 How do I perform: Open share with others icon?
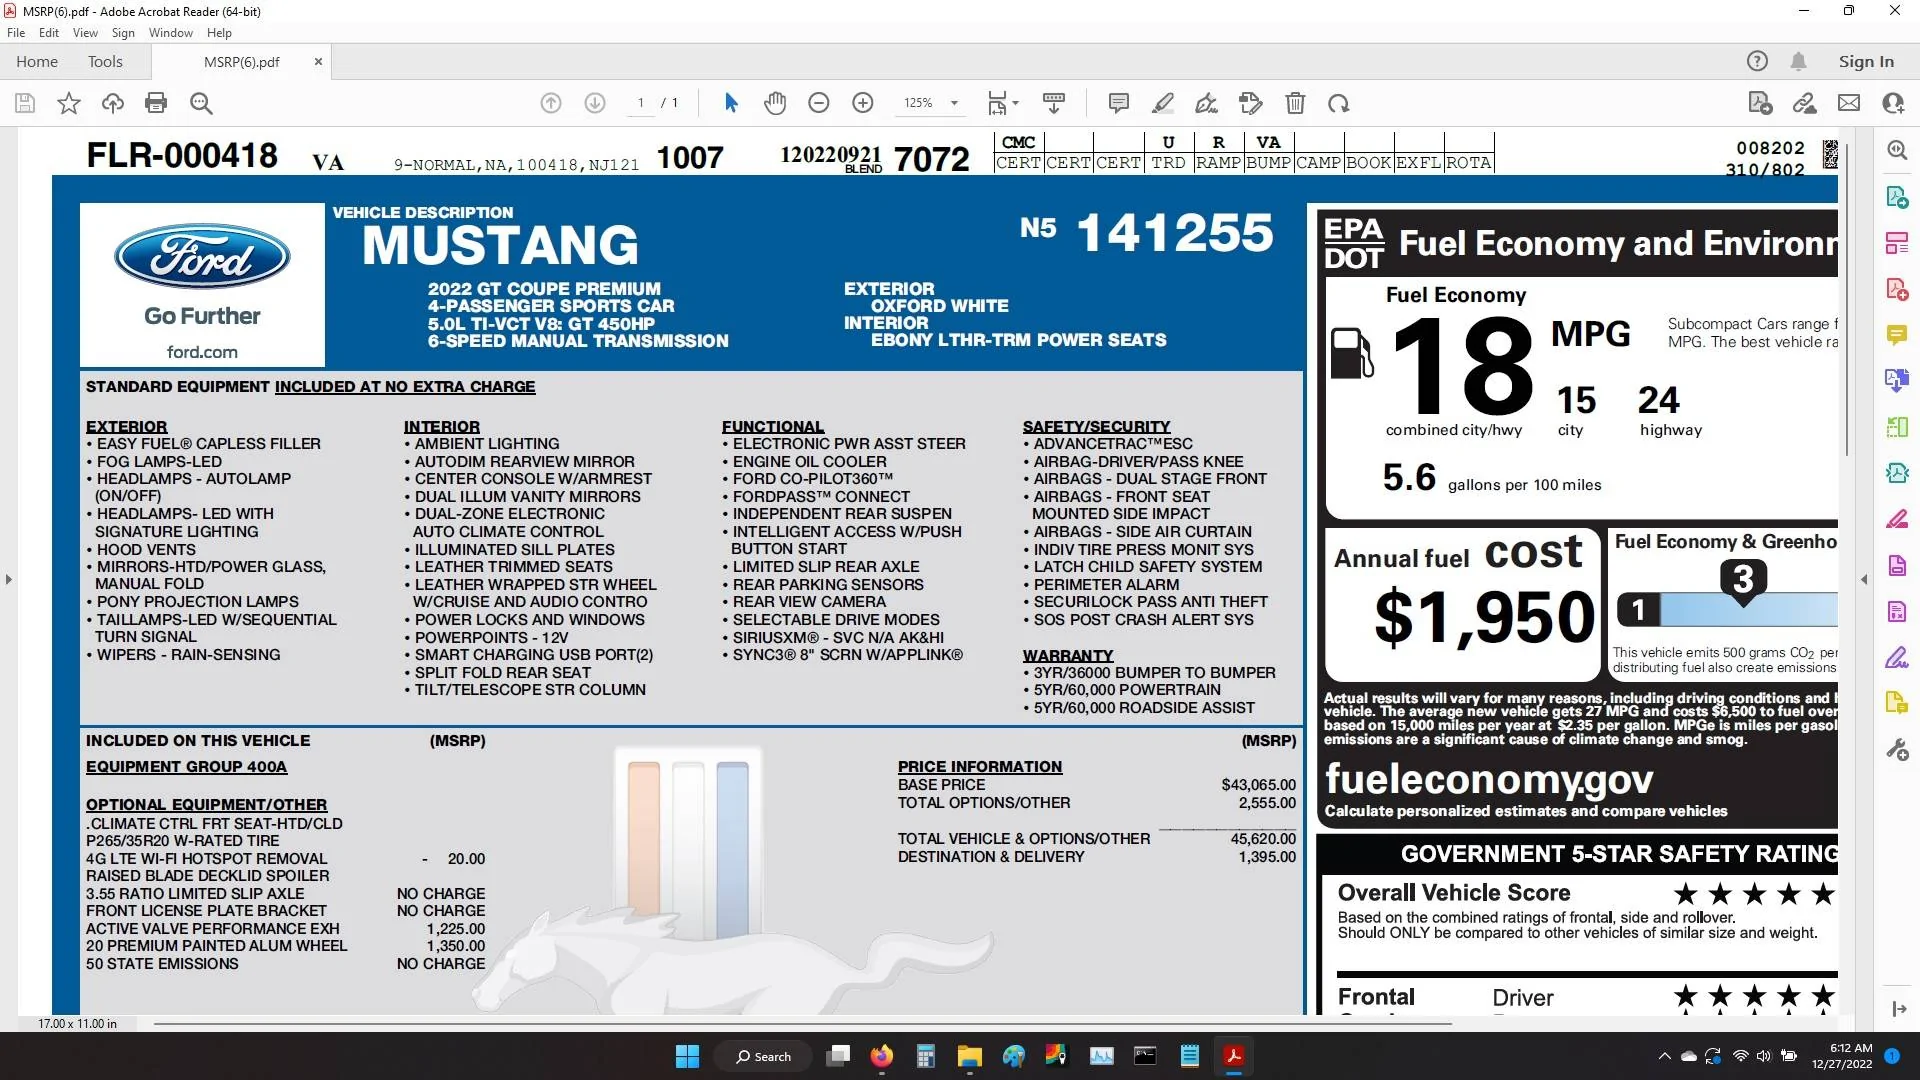tap(1893, 103)
